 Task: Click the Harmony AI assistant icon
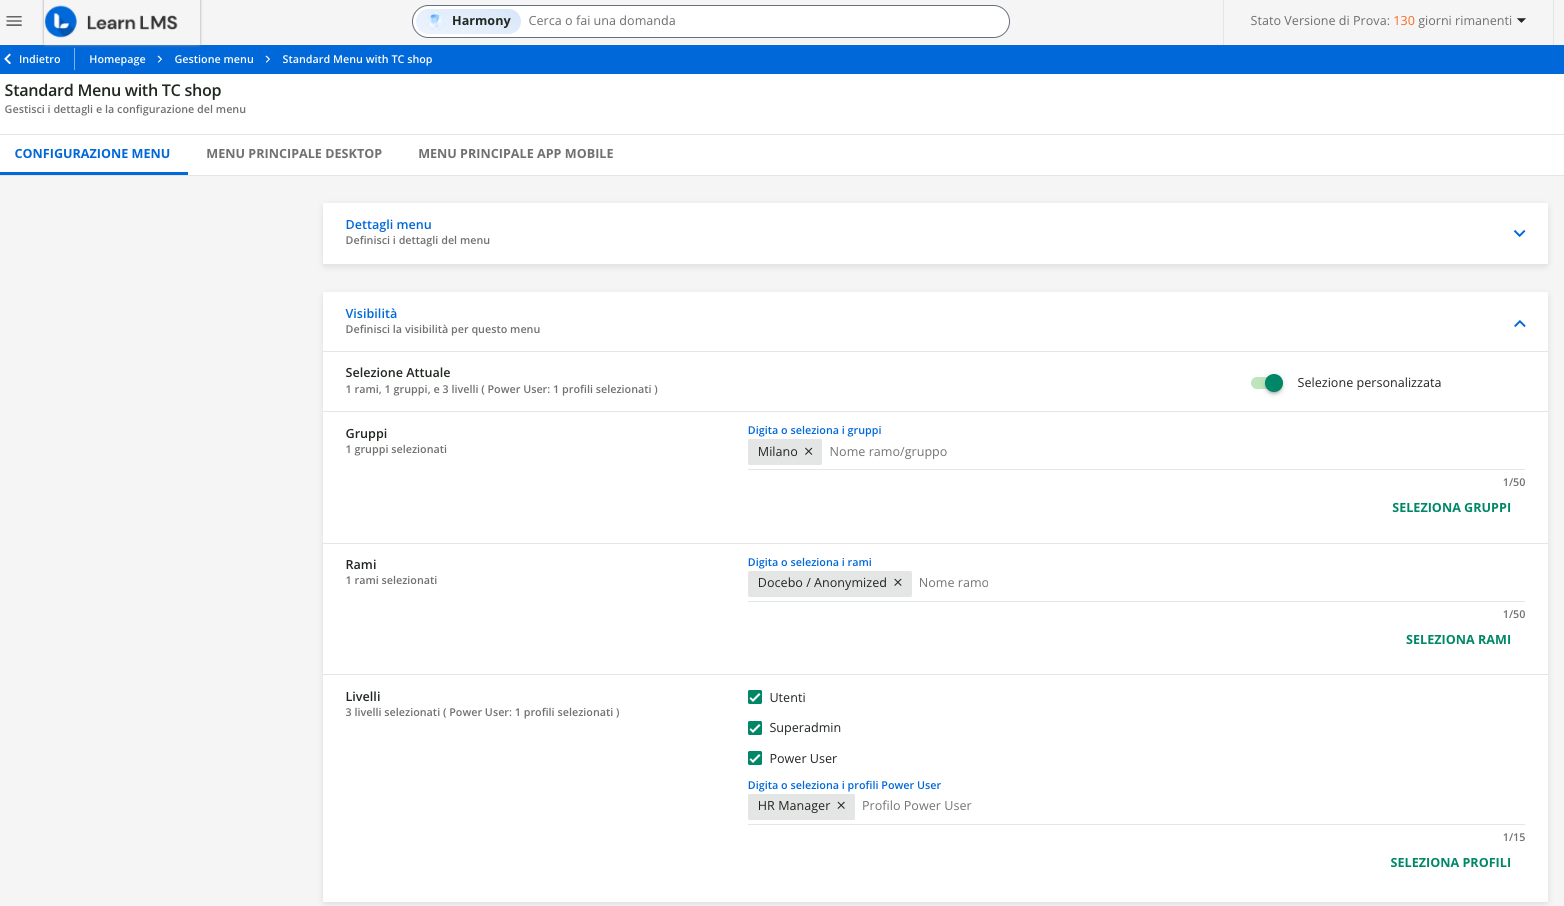click(x=435, y=20)
